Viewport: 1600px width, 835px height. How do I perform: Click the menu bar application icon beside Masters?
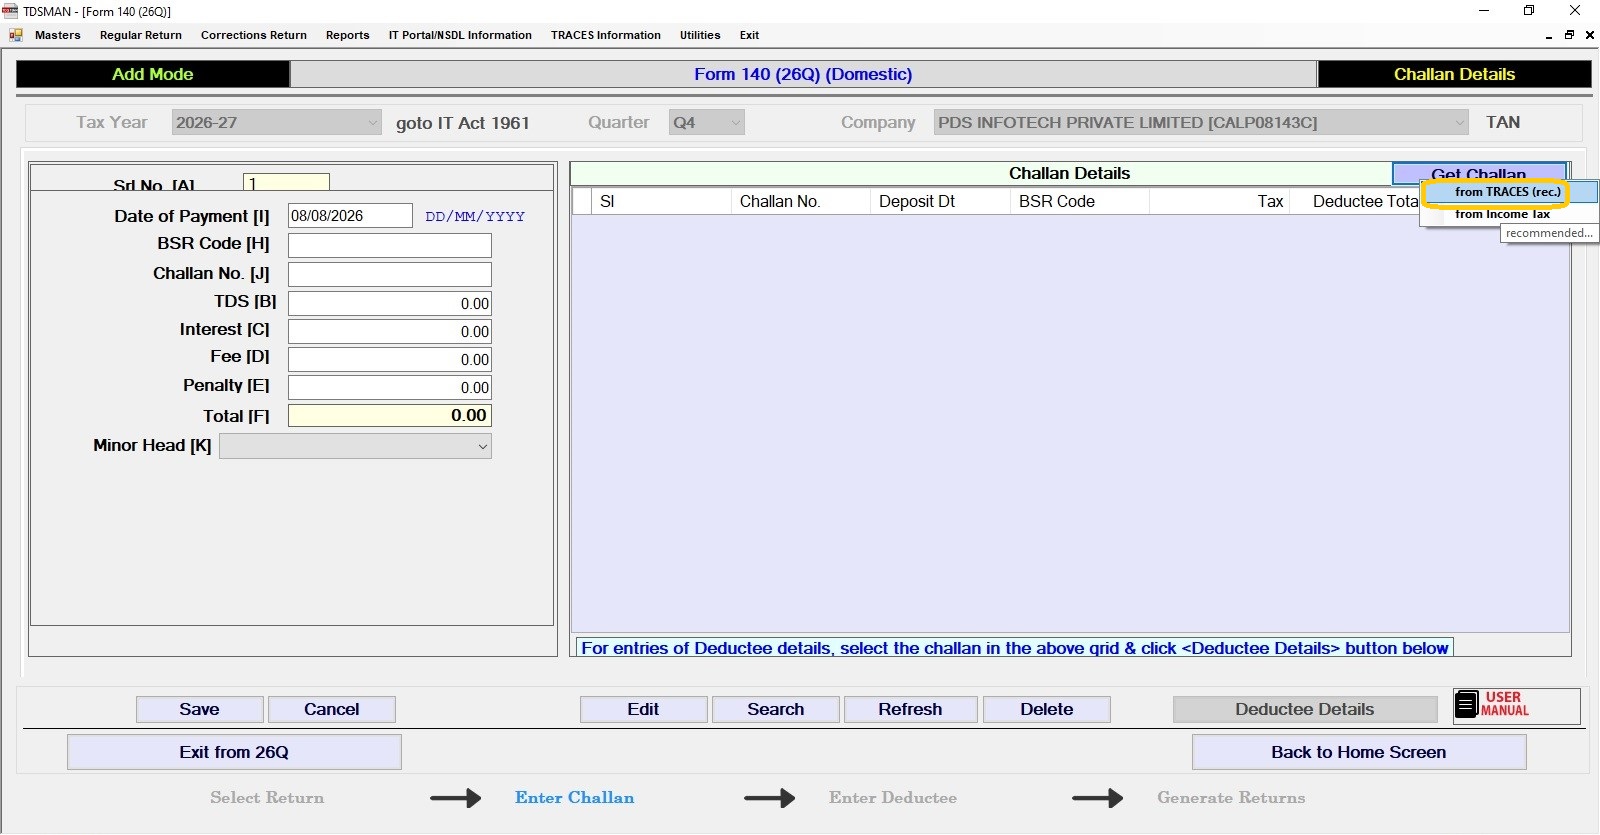point(16,35)
